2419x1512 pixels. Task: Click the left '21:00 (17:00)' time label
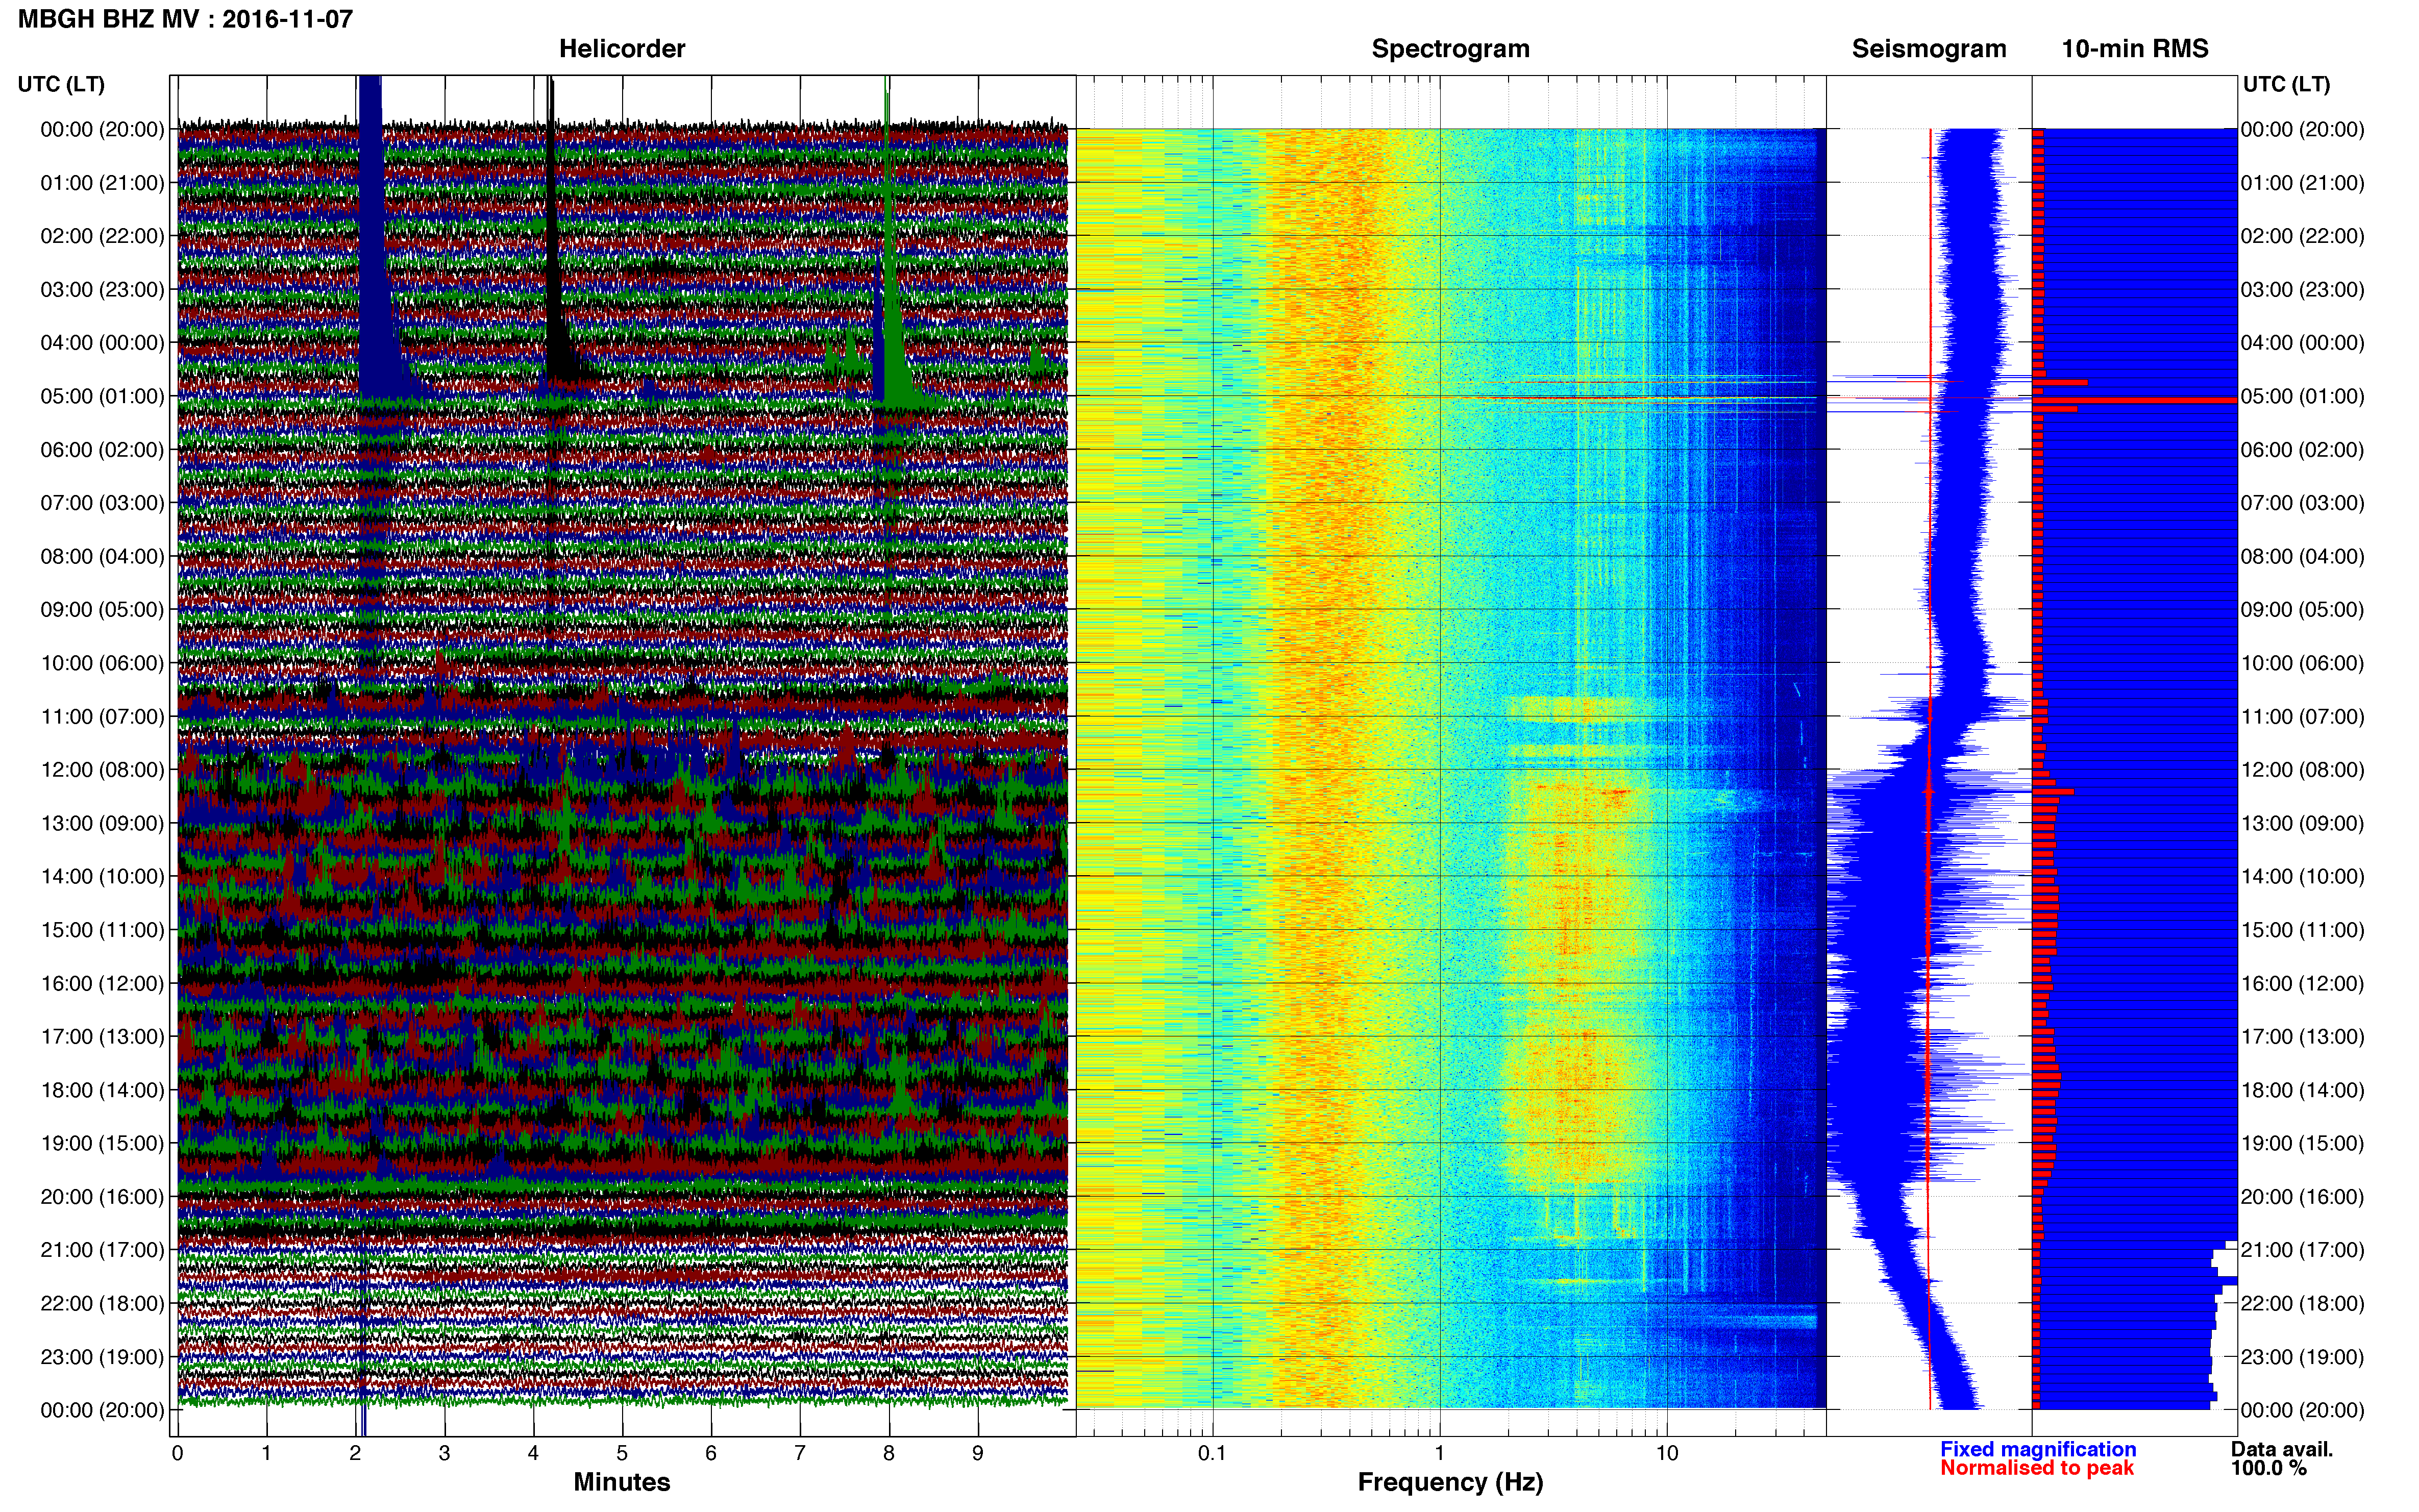point(102,1250)
